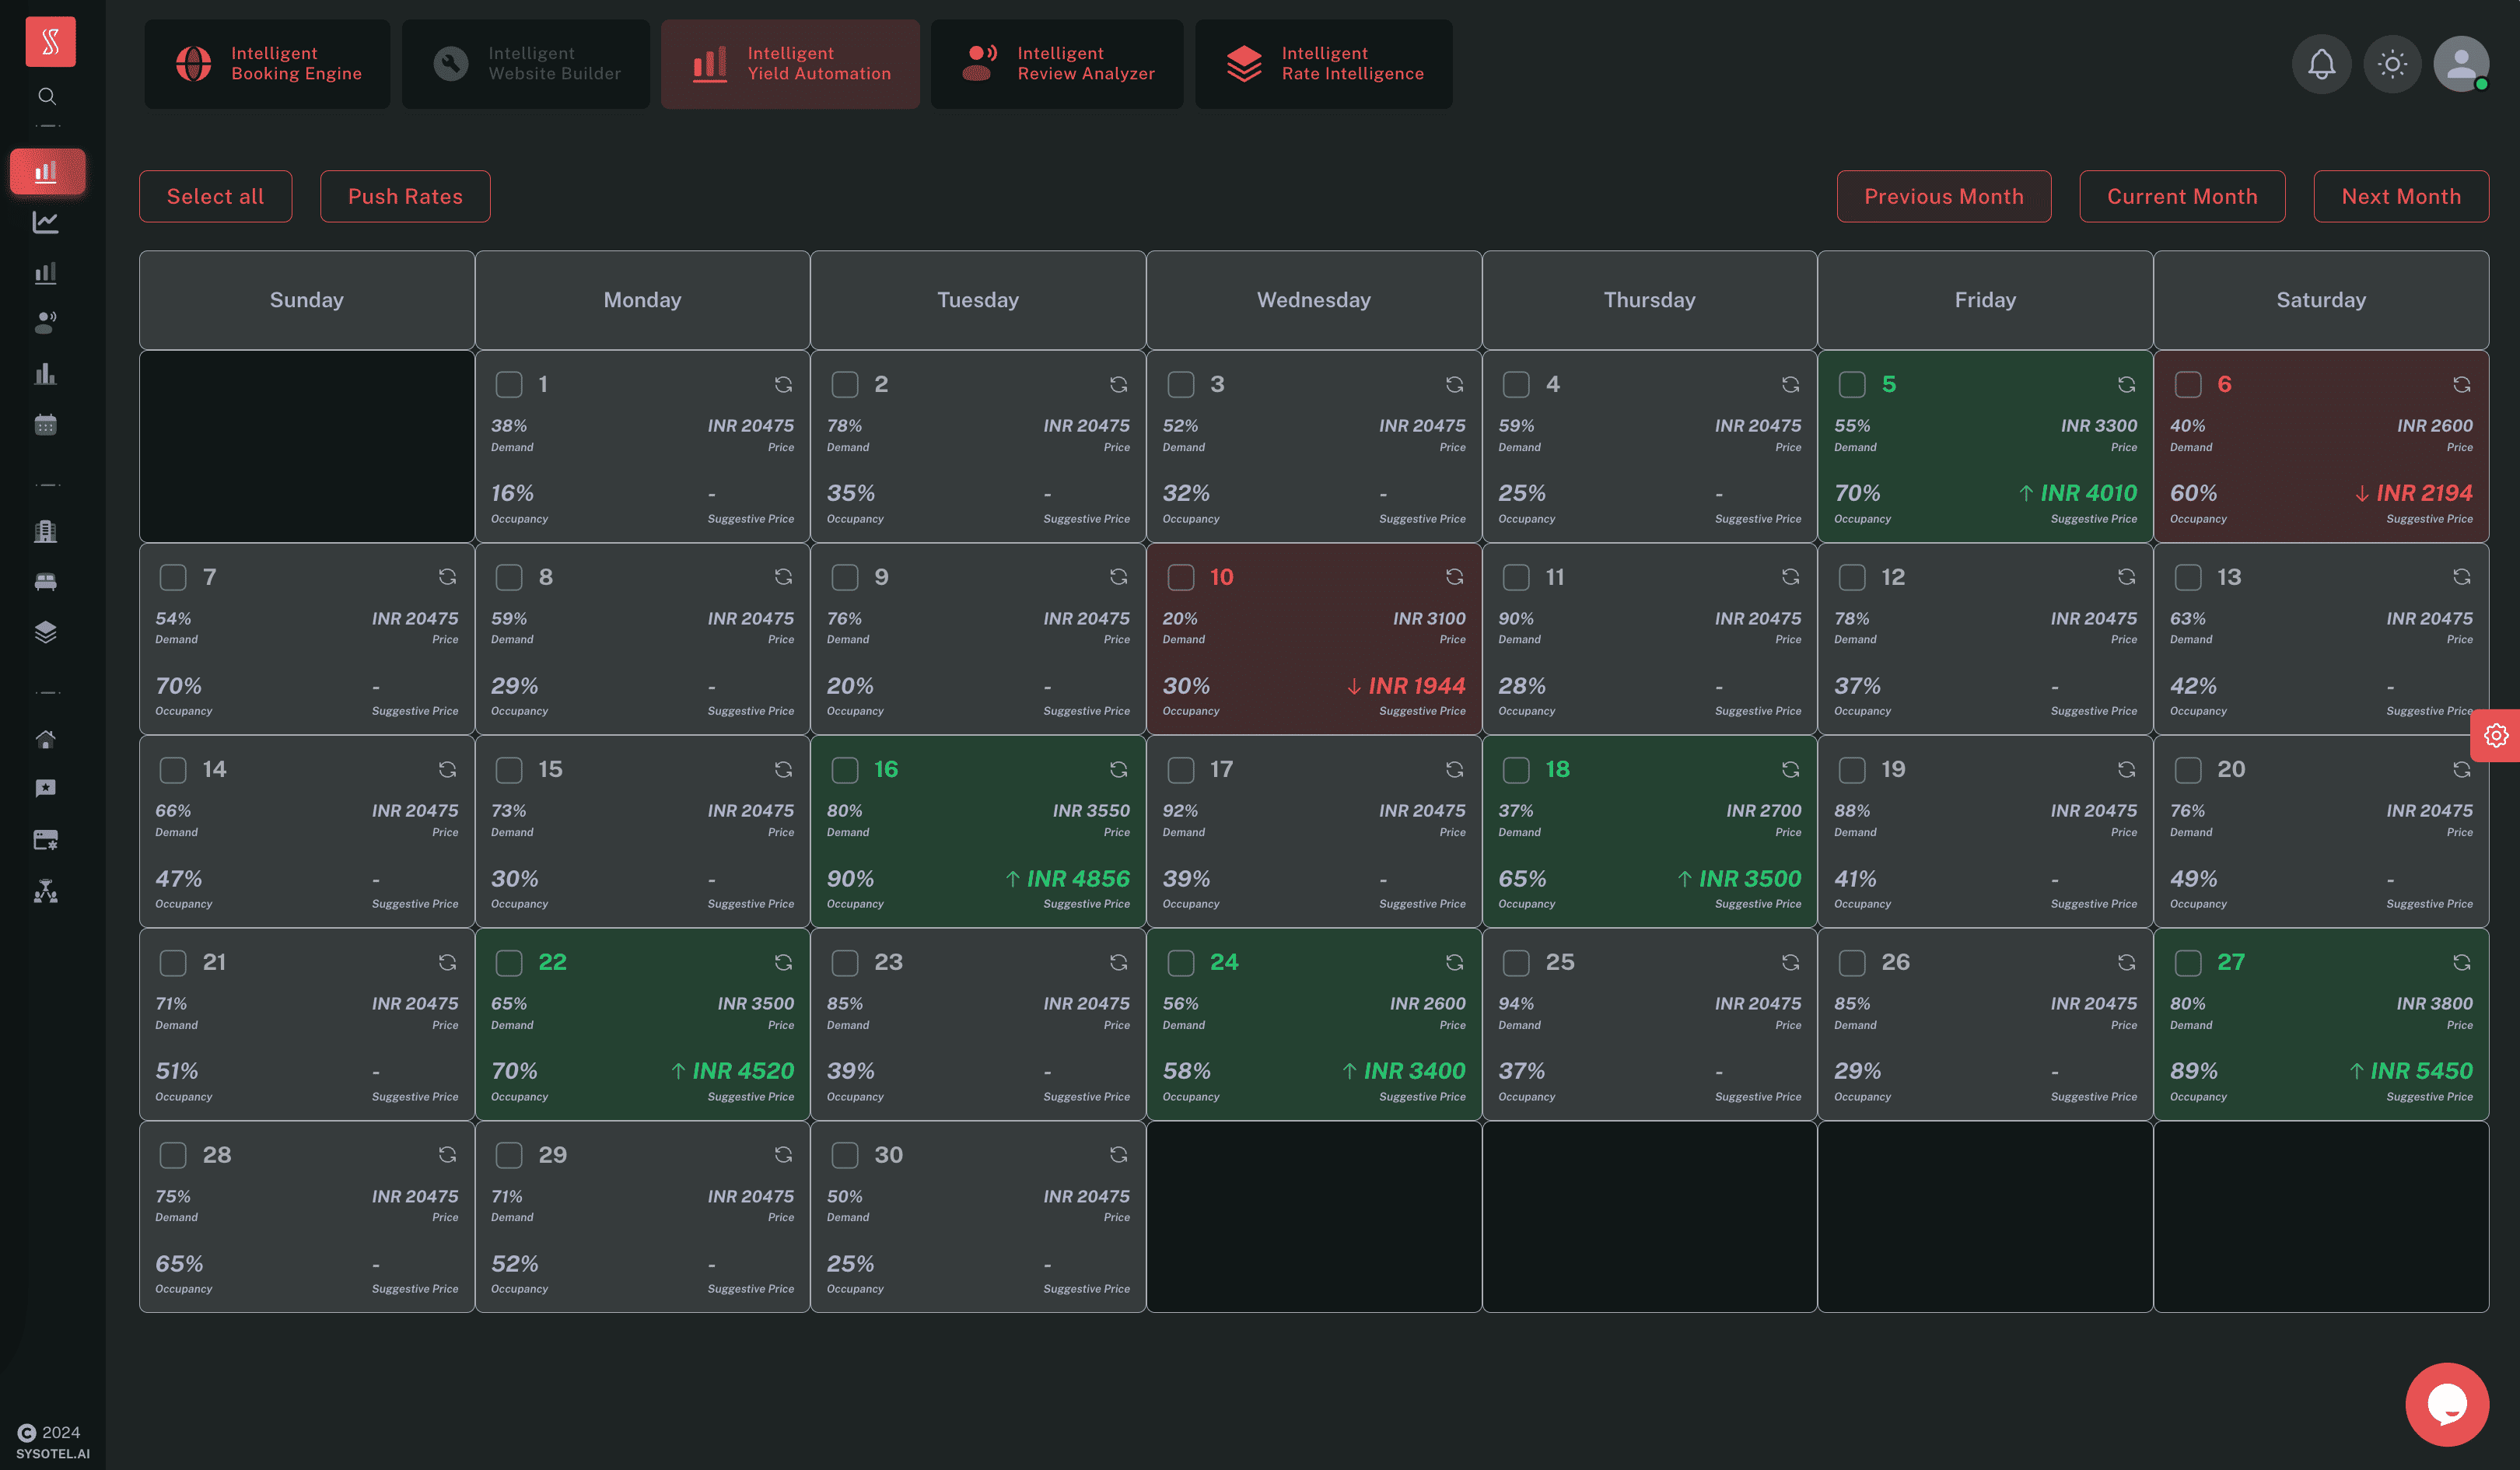Click the Push Rates button

[x=405, y=196]
